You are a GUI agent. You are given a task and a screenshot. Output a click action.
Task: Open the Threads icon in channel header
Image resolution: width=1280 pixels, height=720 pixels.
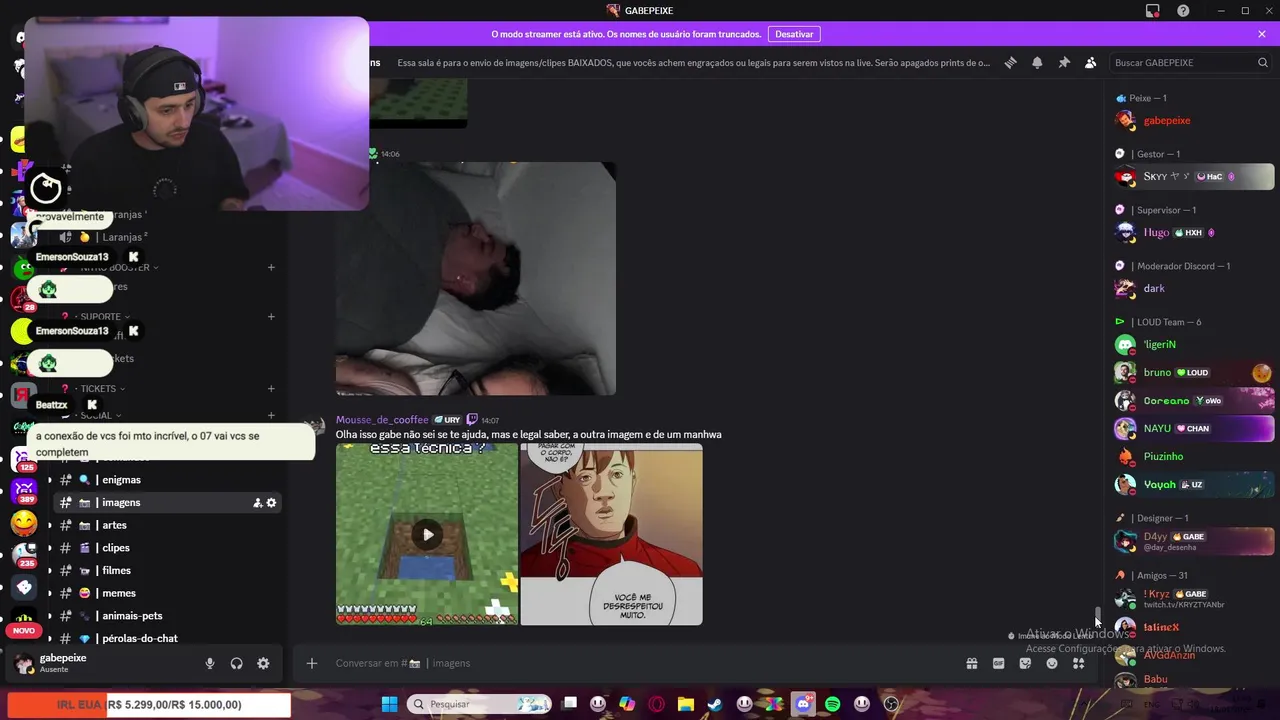tap(1010, 62)
